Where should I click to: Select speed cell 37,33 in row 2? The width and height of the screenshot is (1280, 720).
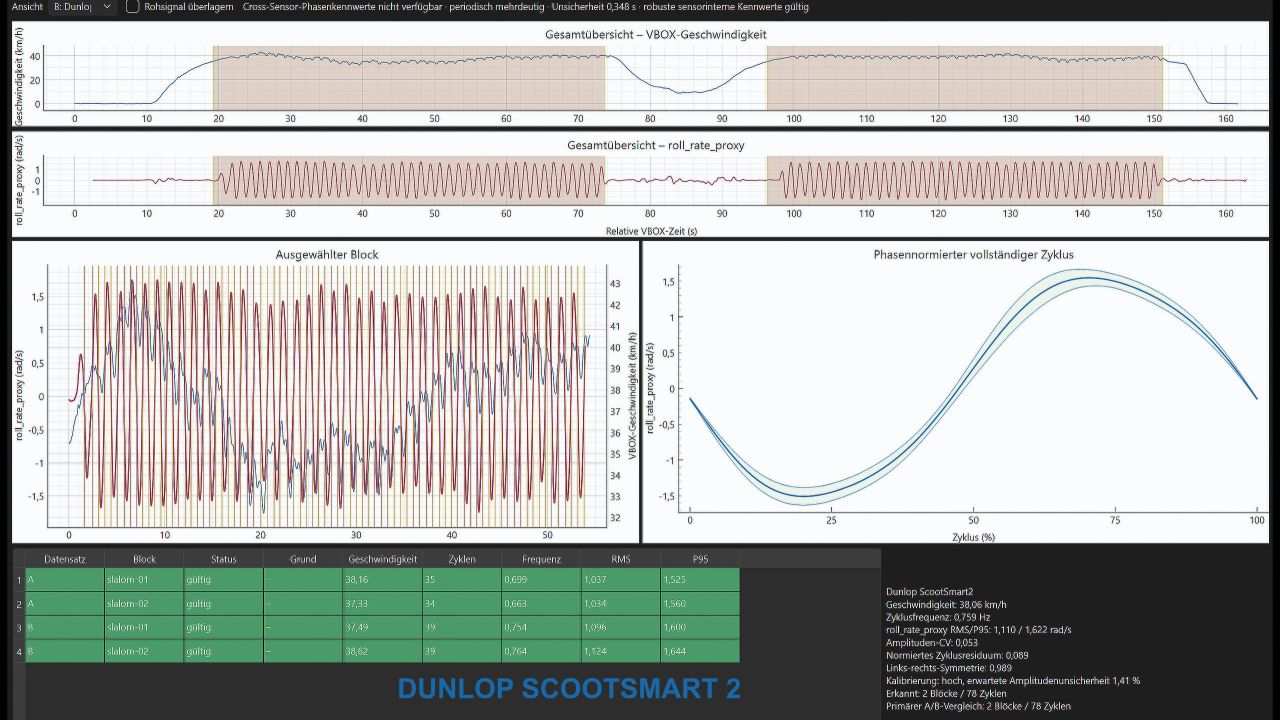[x=382, y=604]
